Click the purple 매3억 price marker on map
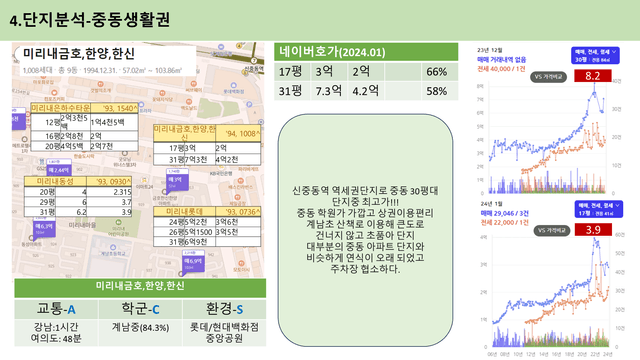Image resolution: width=640 pixels, height=360 pixels. tap(178, 180)
